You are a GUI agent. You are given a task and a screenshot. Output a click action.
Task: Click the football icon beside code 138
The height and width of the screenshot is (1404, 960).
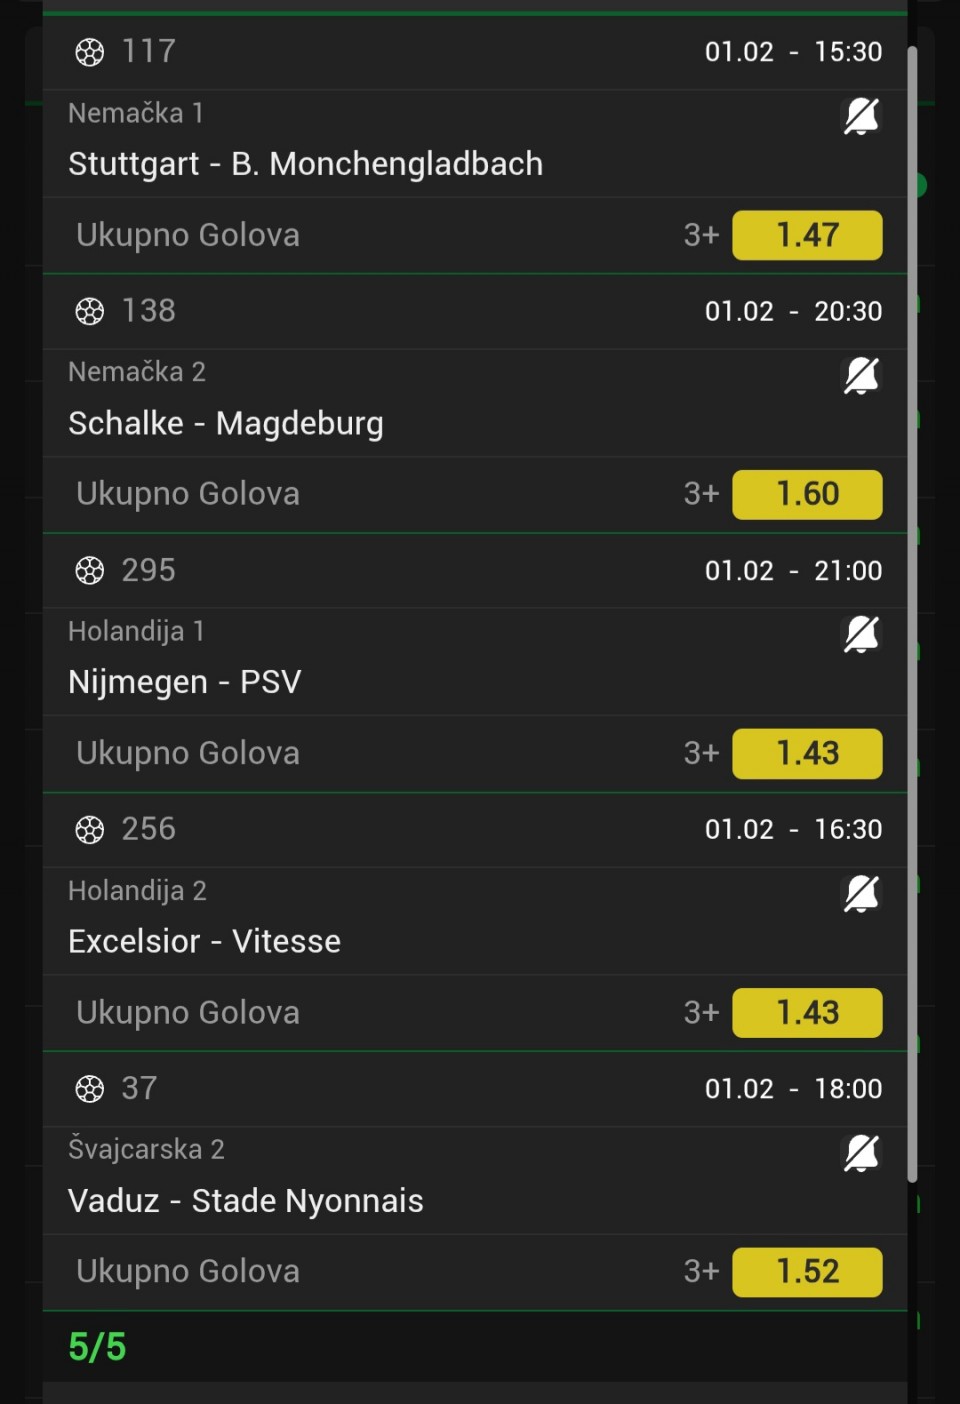click(x=90, y=311)
